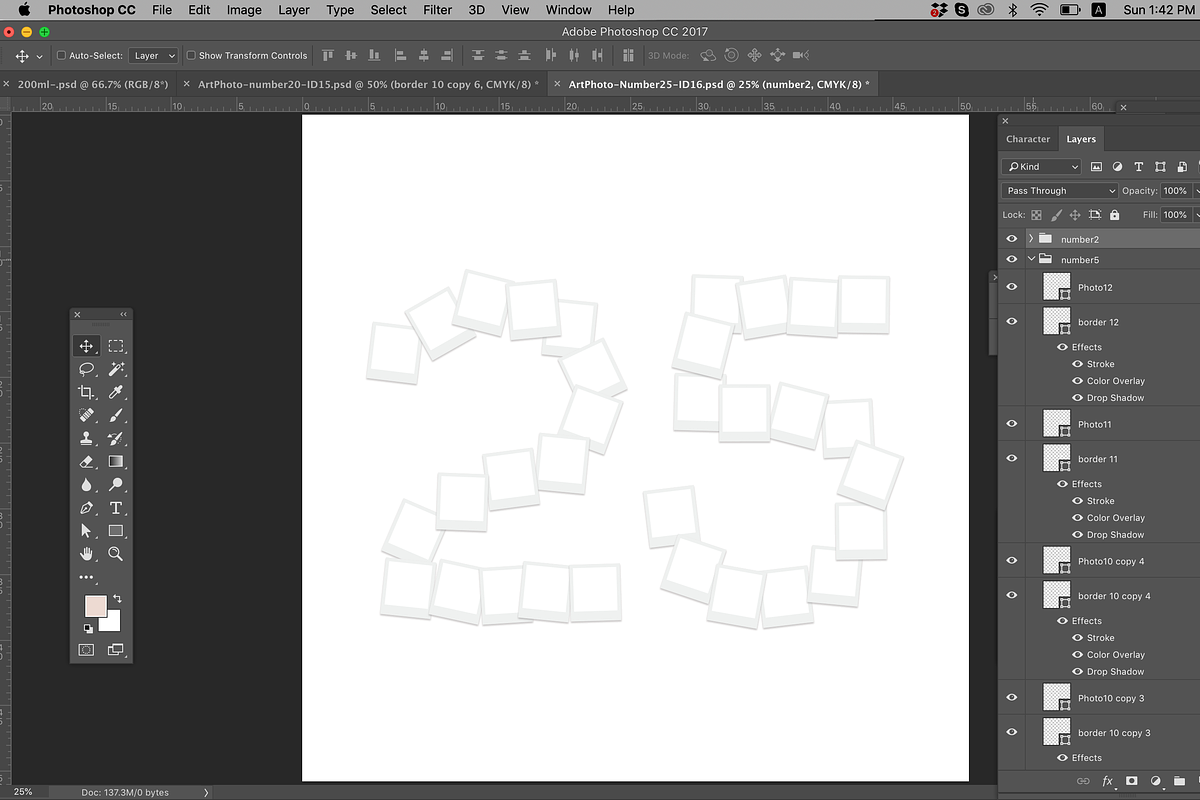
Task: Click the background color swatch
Action: click(112, 623)
